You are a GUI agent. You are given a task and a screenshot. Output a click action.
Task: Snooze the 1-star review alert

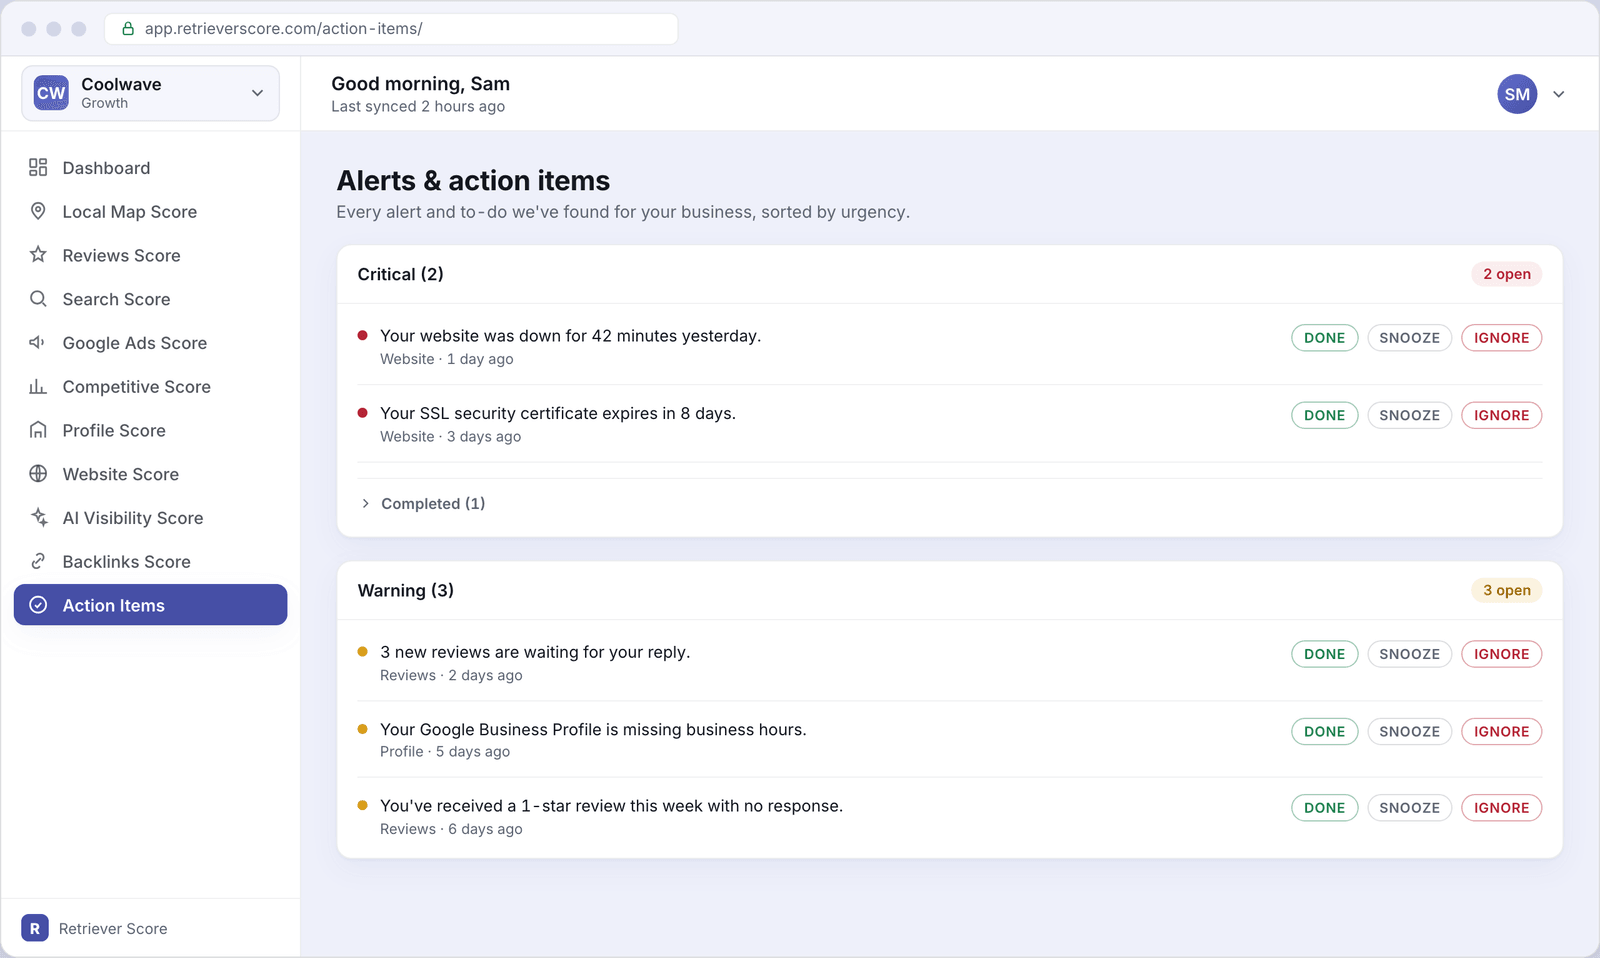(1409, 808)
